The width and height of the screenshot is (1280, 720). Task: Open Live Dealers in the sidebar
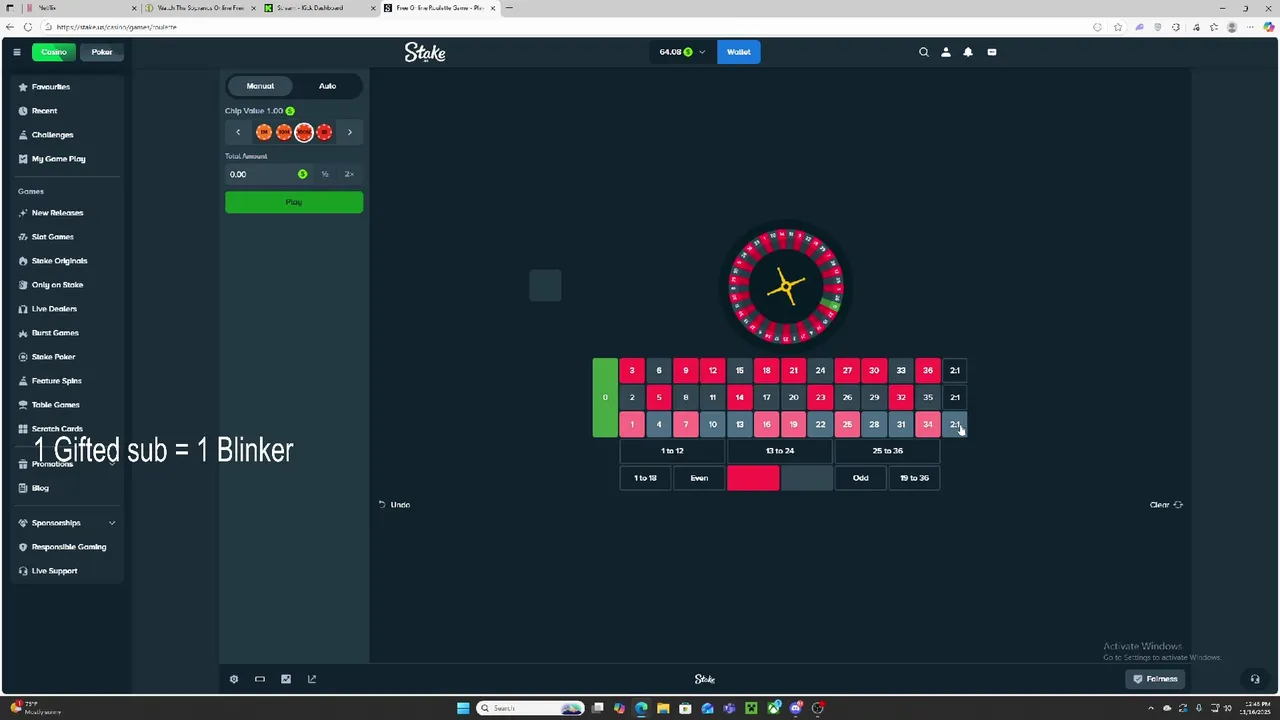click(x=54, y=309)
